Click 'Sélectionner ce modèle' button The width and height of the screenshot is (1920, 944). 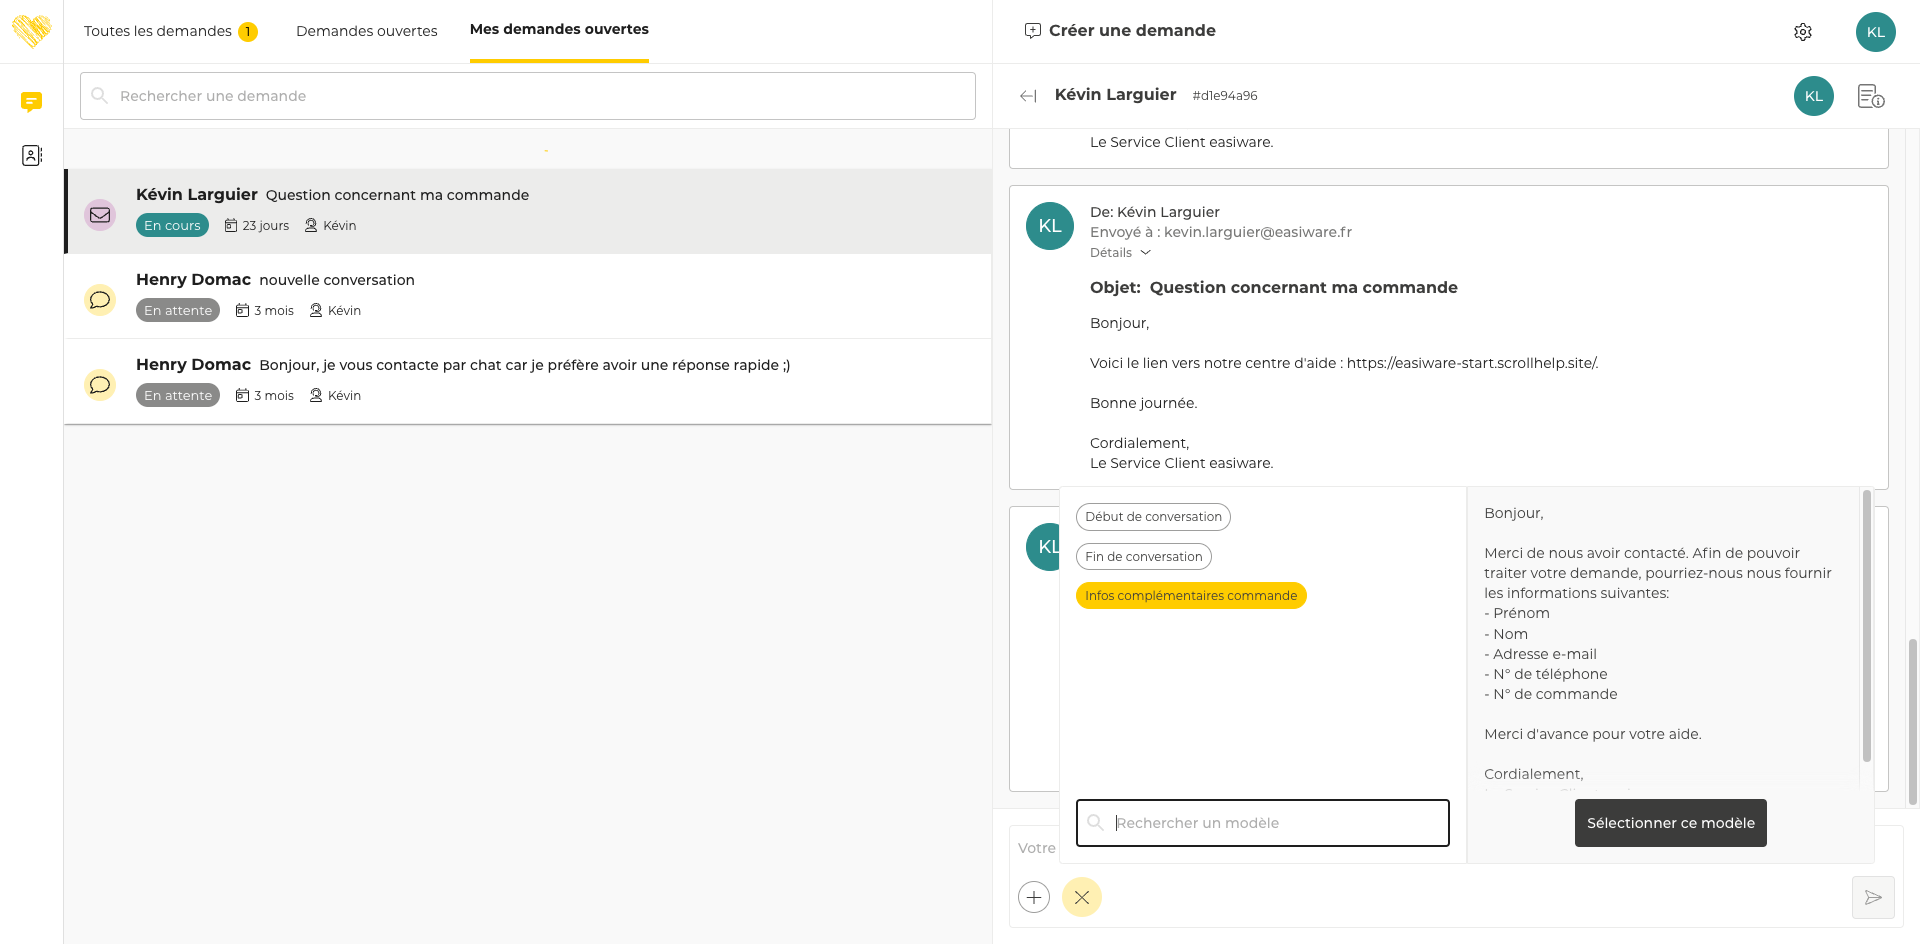1670,823
